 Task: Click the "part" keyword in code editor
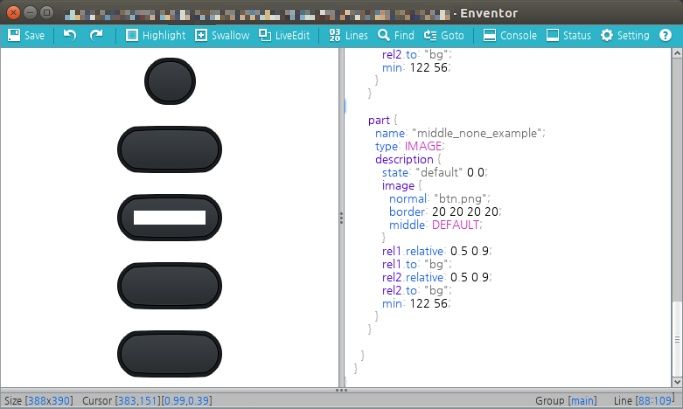tap(379, 120)
